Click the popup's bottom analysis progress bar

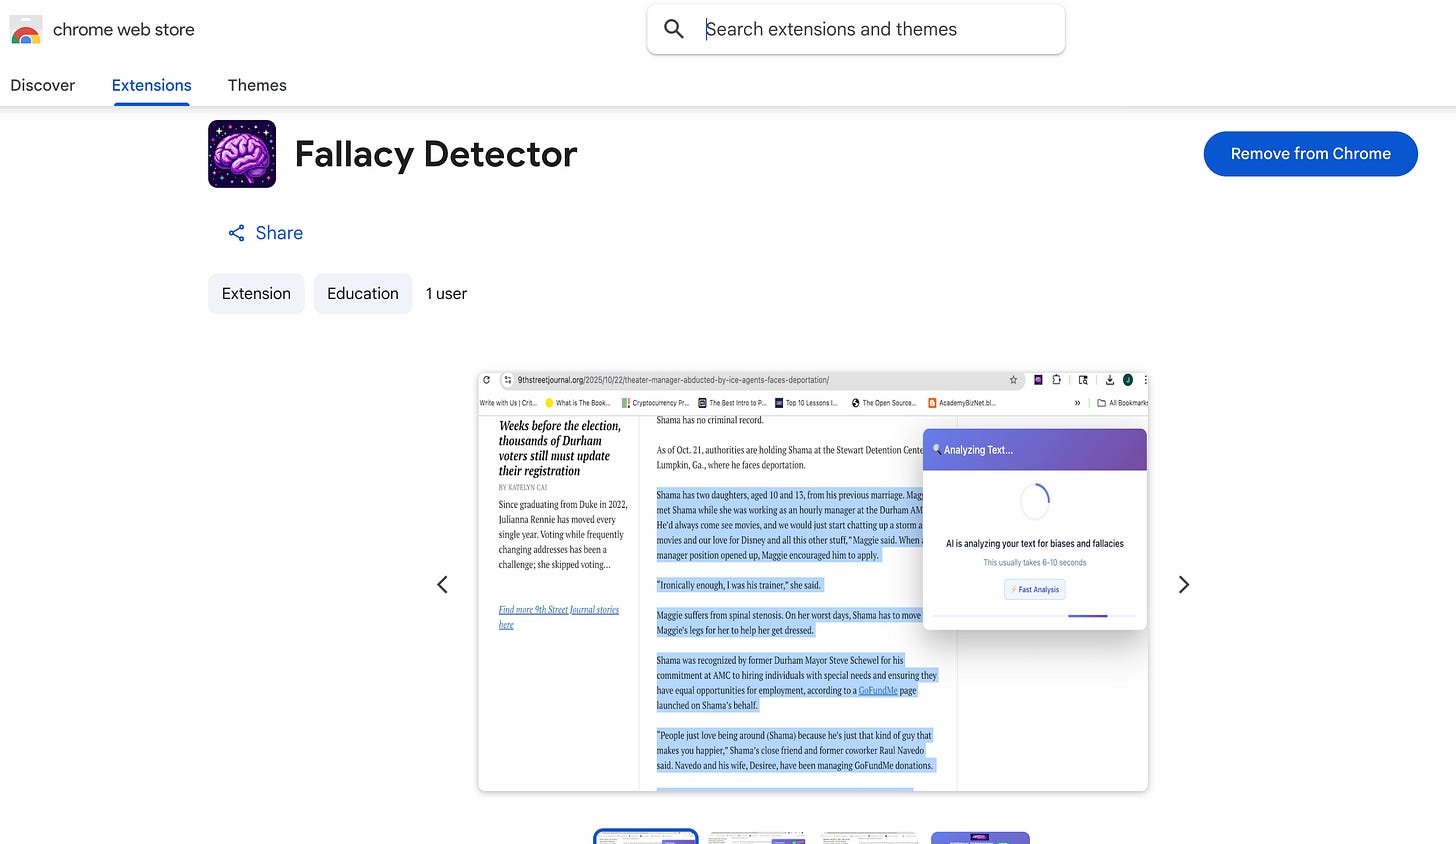(1034, 616)
